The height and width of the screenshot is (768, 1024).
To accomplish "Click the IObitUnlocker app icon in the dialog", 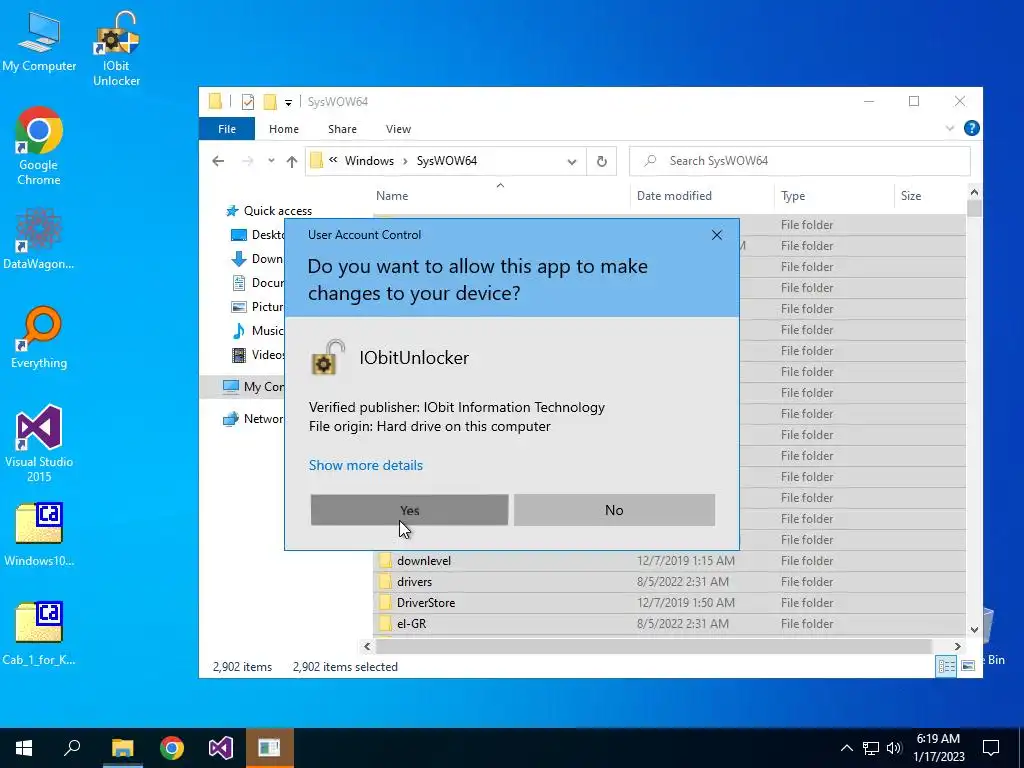I will (x=327, y=358).
